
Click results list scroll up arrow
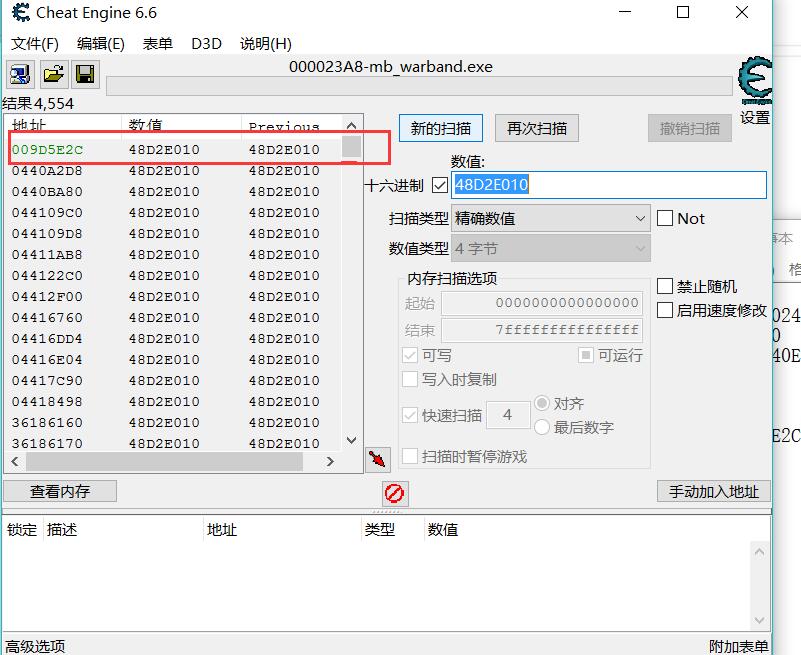pos(351,126)
